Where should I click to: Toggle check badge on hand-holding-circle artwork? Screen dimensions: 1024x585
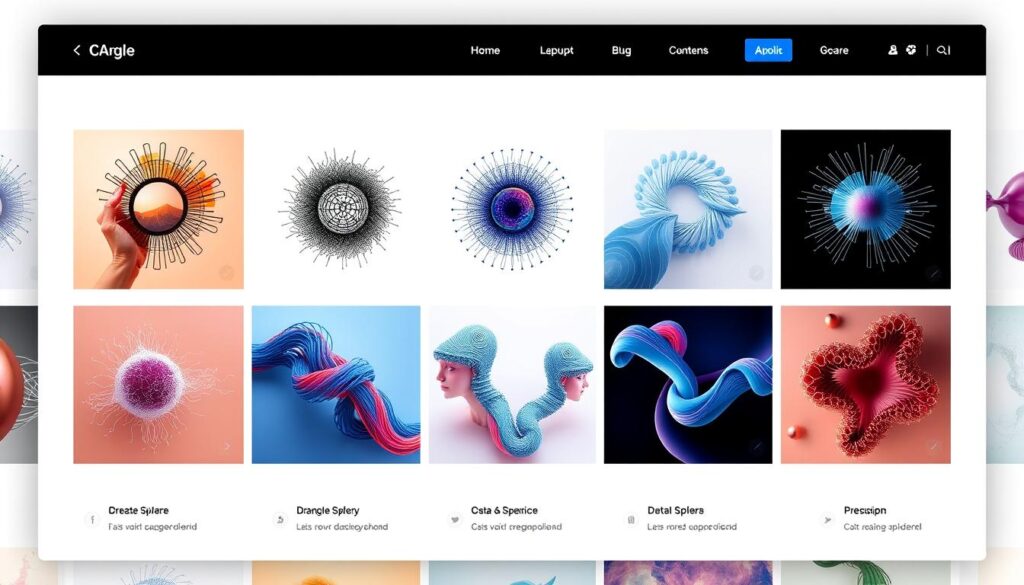227,272
